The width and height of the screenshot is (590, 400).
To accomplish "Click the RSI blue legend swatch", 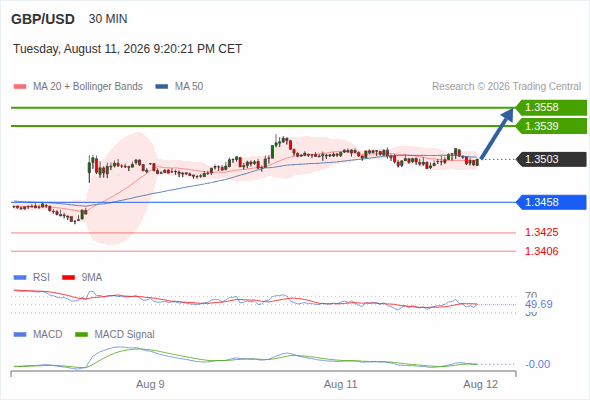I will tap(20, 278).
